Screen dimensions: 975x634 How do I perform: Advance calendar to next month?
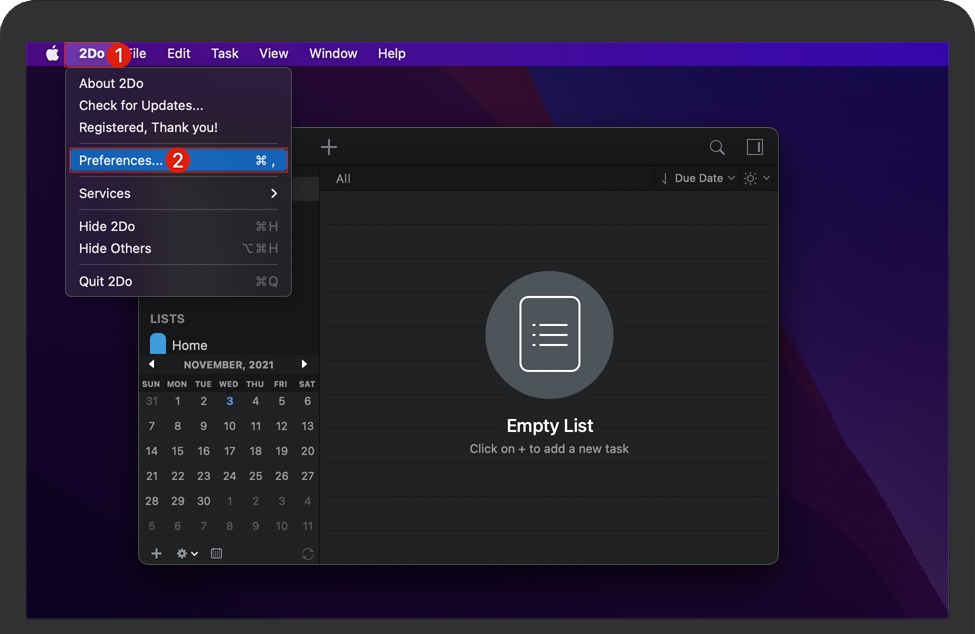pyautogui.click(x=304, y=365)
